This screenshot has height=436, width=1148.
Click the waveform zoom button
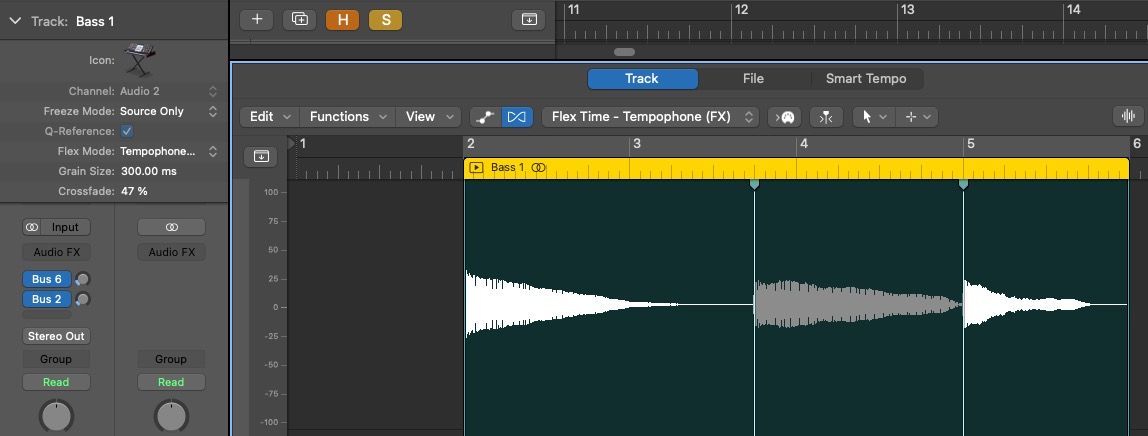coord(1128,116)
